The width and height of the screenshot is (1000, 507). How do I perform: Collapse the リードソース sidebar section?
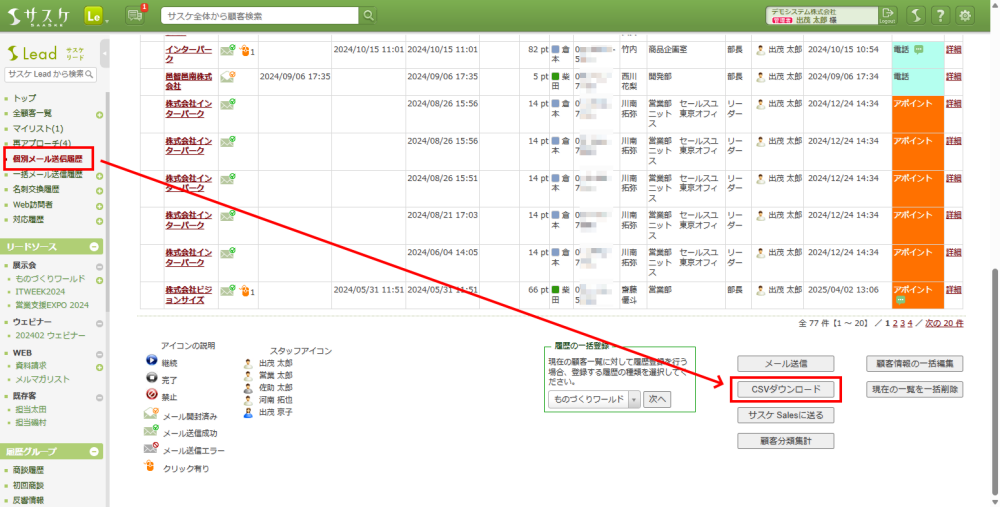pyautogui.click(x=95, y=246)
